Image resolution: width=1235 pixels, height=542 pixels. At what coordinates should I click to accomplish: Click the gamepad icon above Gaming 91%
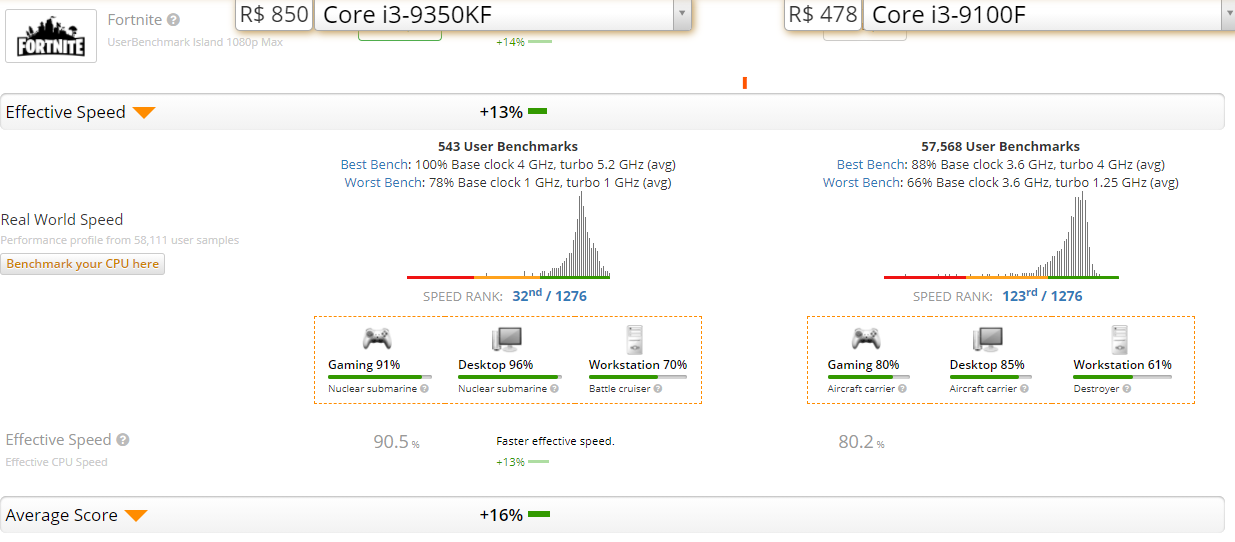click(x=377, y=338)
